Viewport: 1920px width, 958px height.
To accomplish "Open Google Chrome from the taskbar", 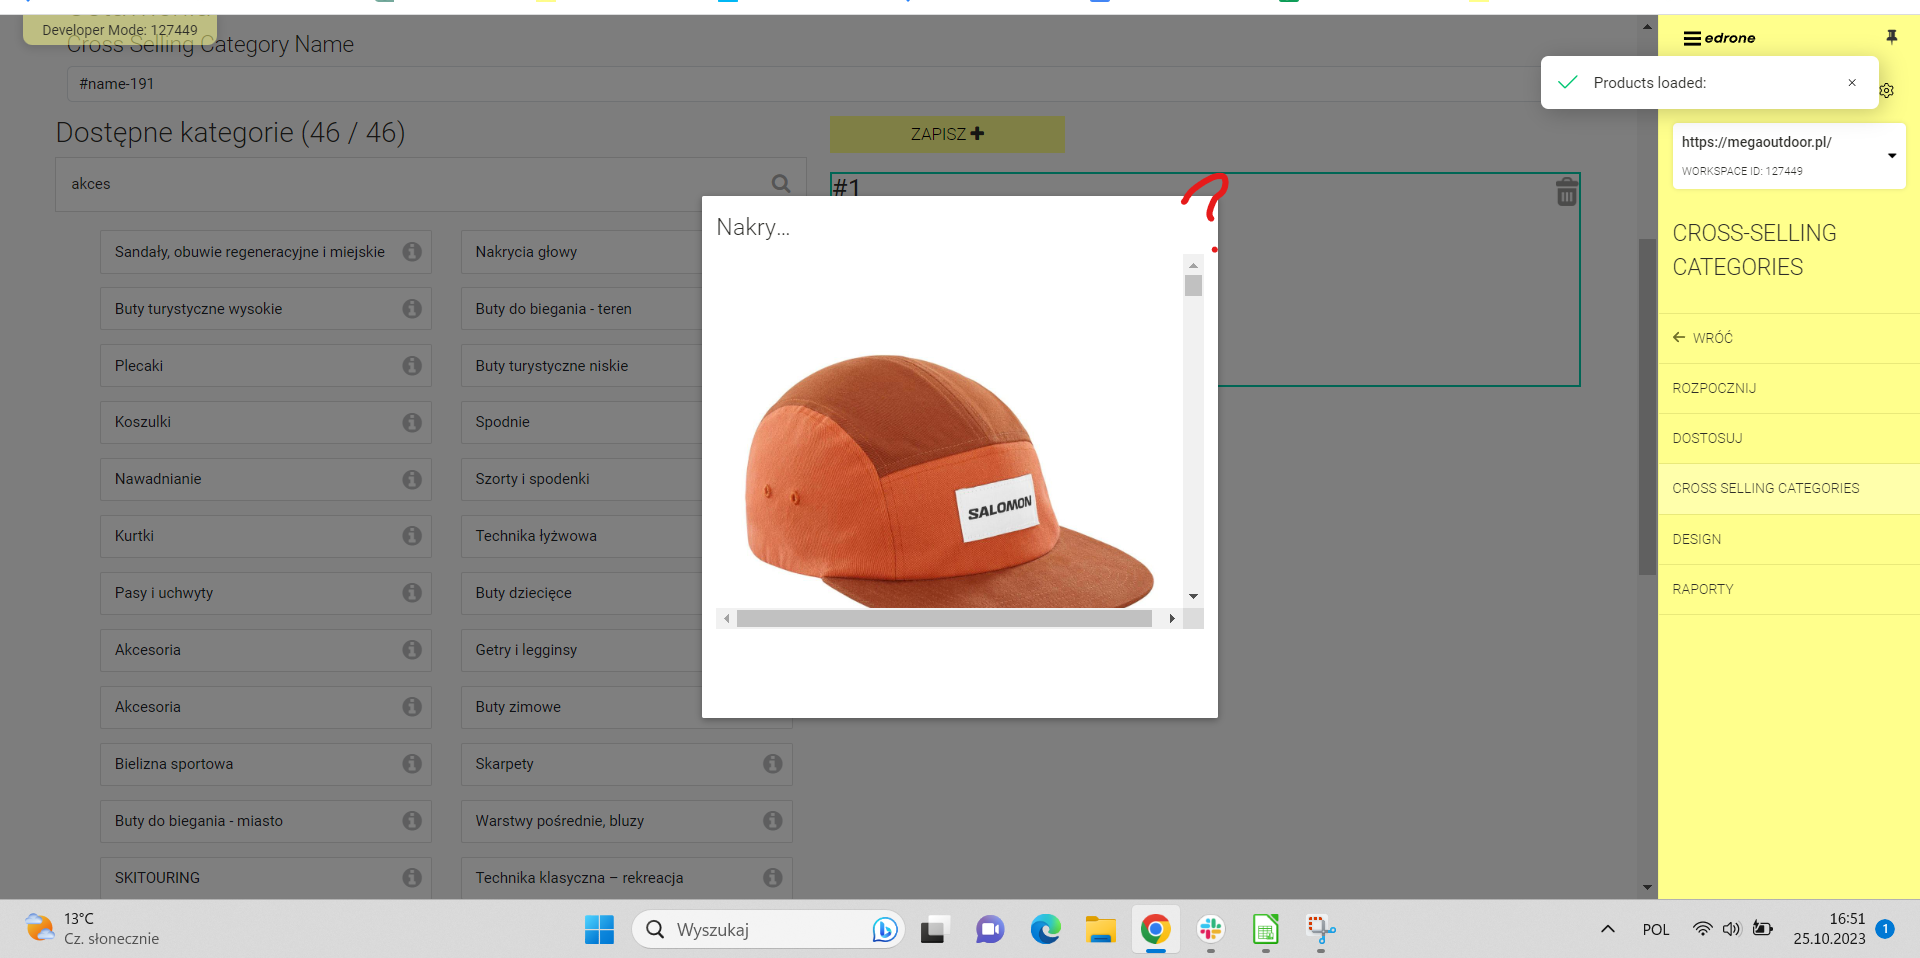I will (1156, 930).
